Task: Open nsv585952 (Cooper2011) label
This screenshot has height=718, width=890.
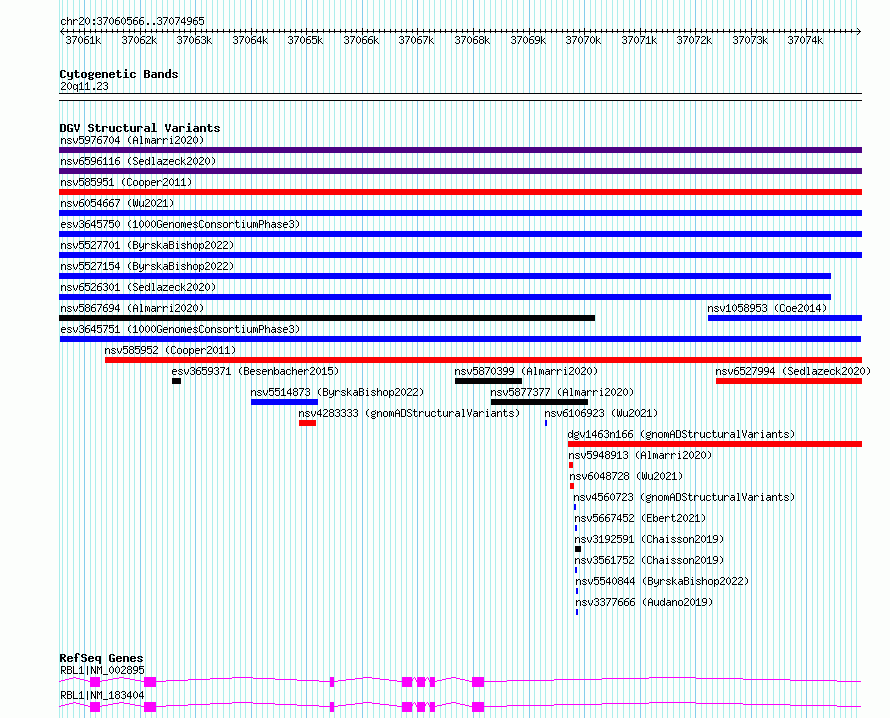Action: point(170,350)
